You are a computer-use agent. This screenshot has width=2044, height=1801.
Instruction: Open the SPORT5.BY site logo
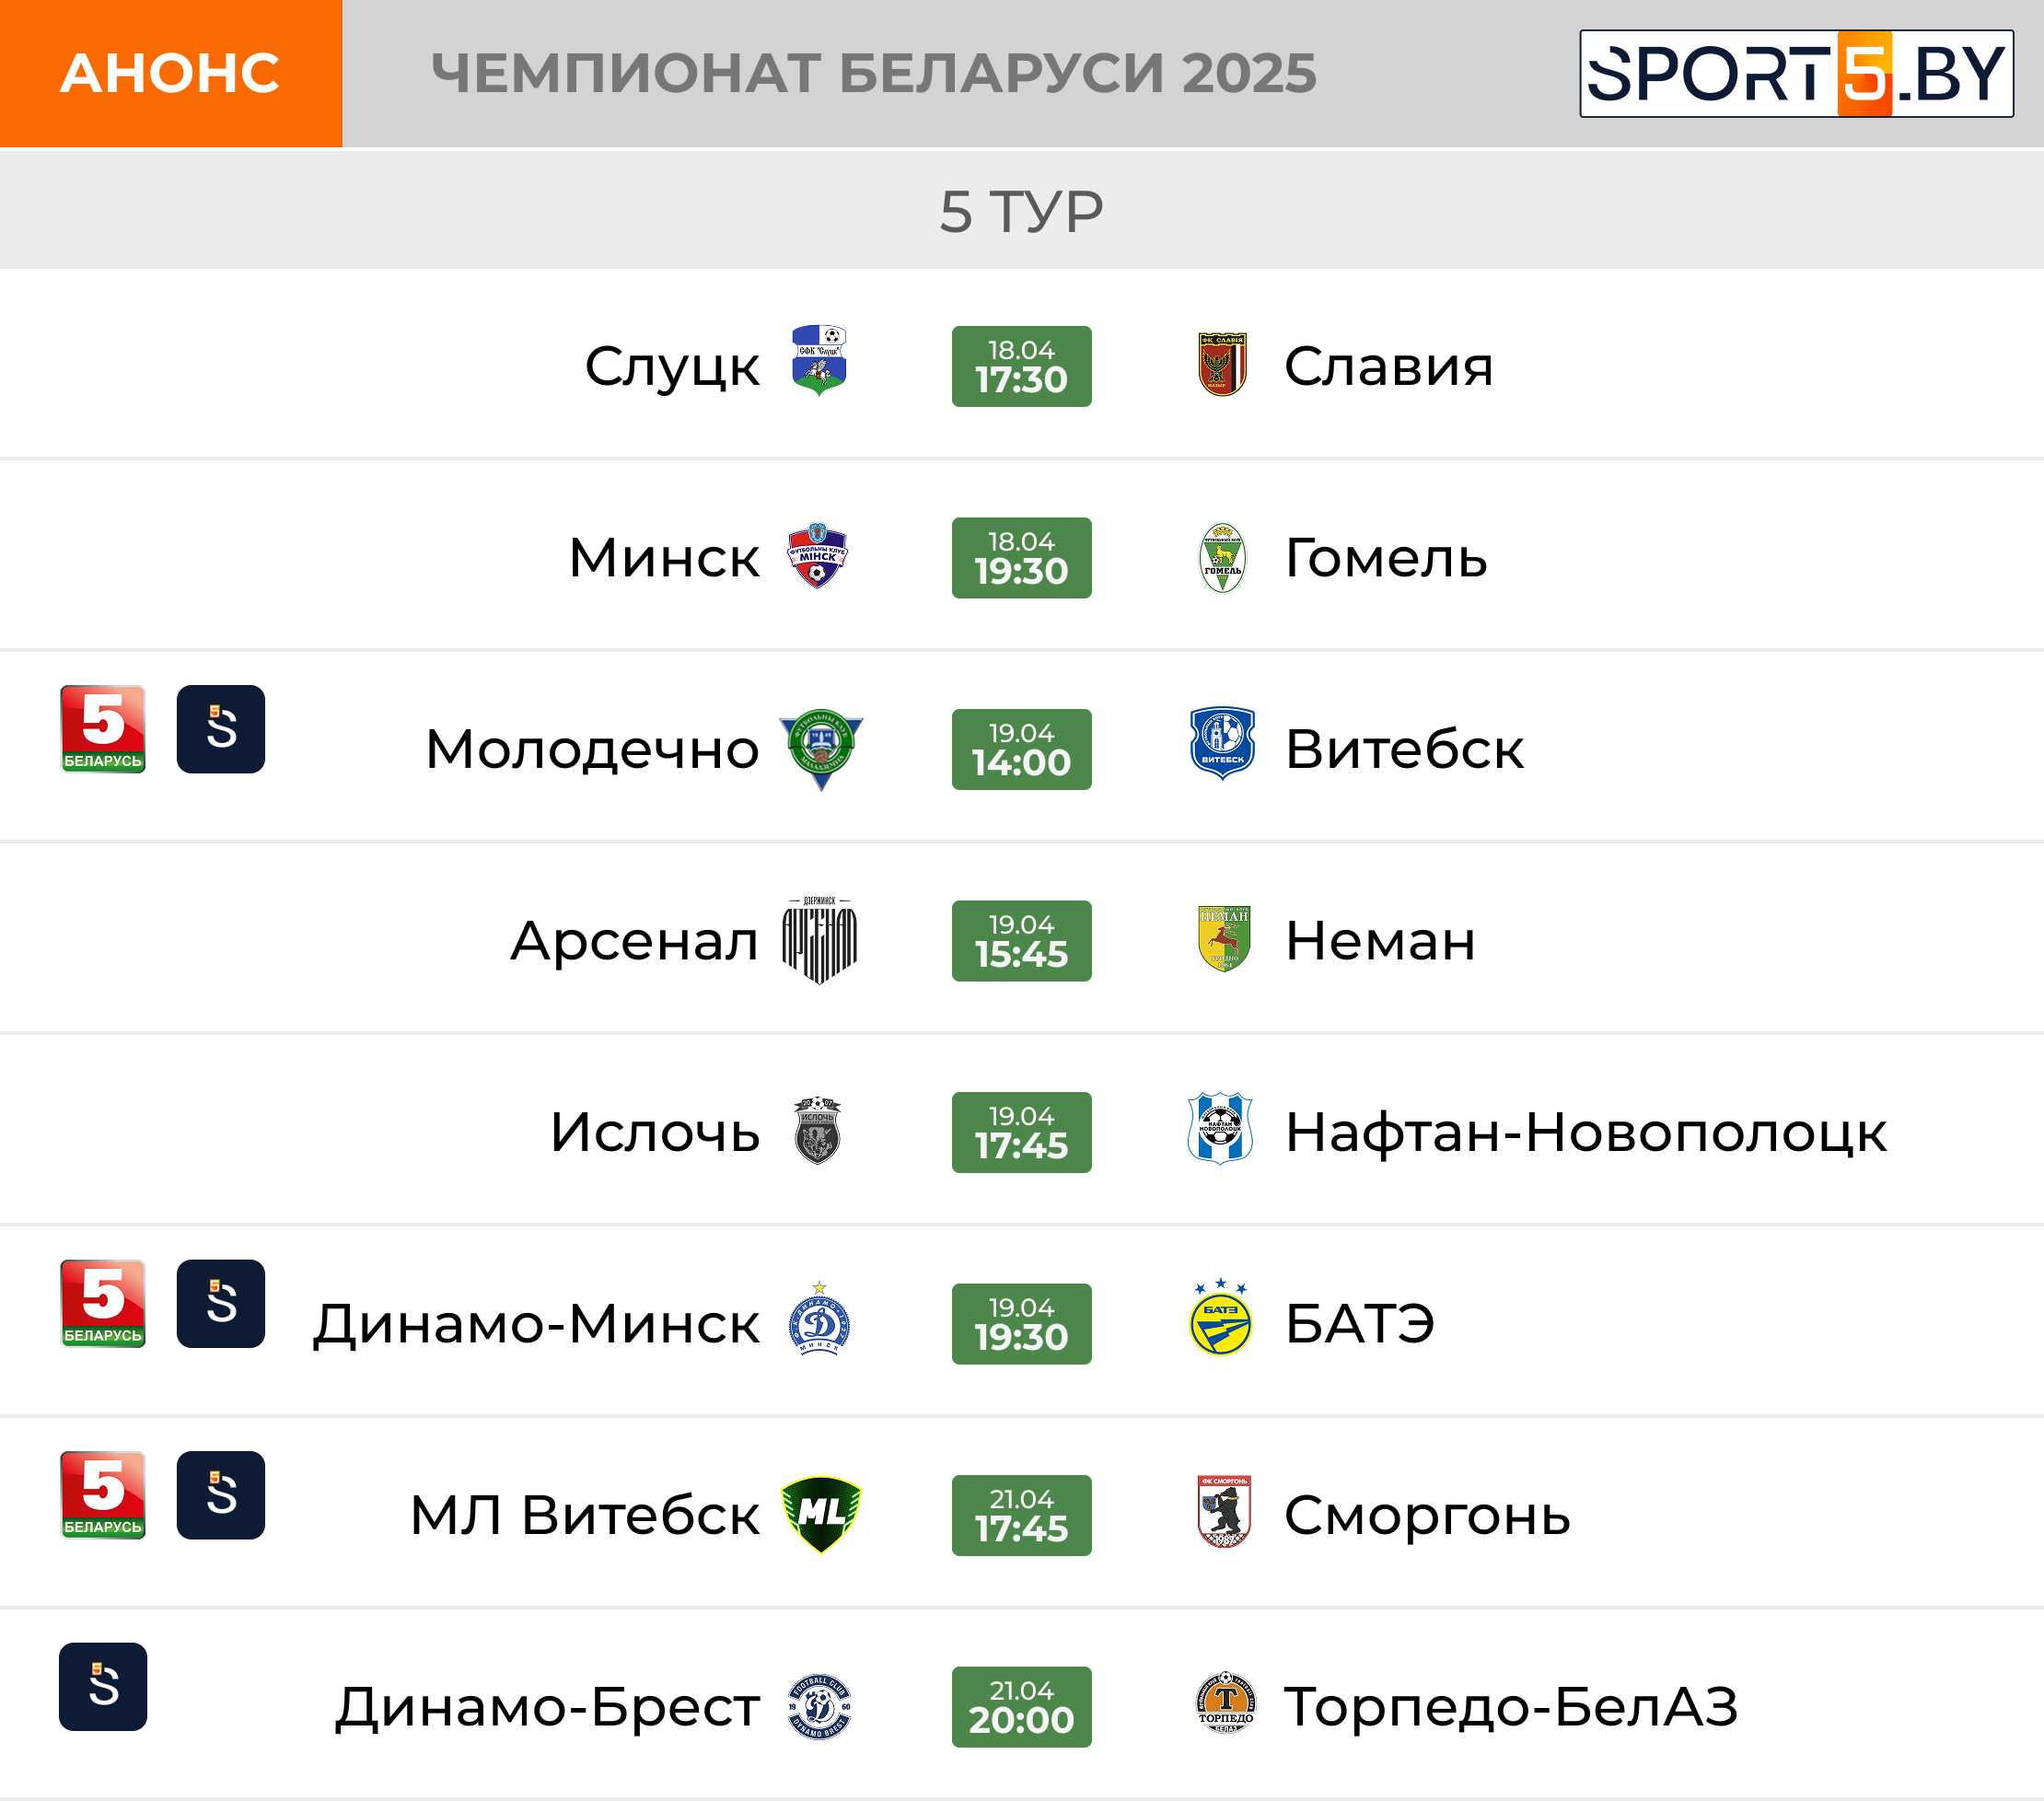[x=1796, y=74]
